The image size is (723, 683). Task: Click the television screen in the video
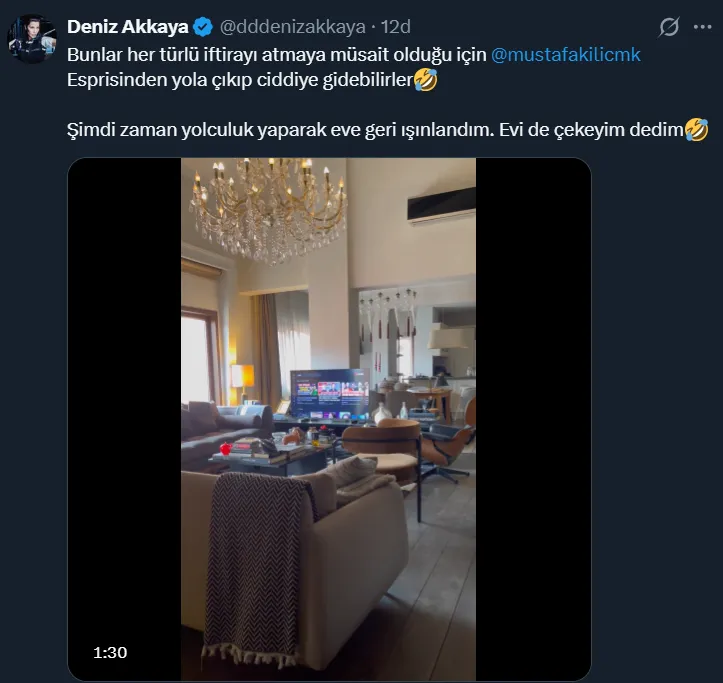329,395
